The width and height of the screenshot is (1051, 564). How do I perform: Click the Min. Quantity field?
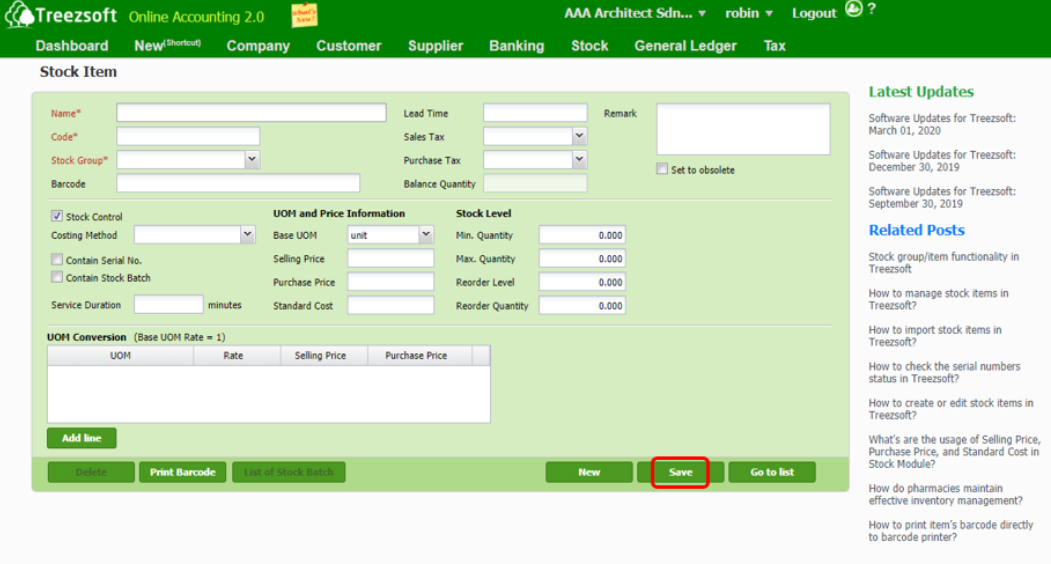[582, 235]
